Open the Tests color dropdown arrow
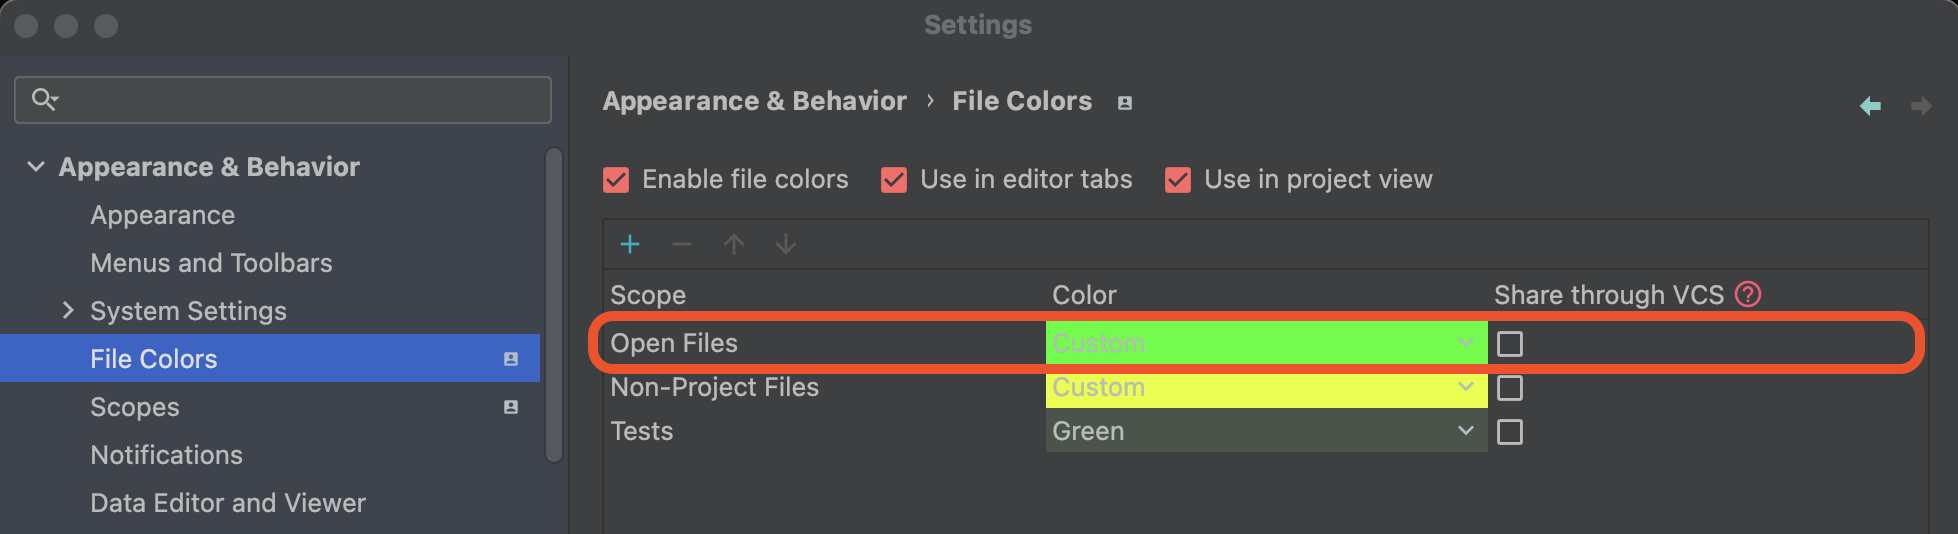The image size is (1958, 534). click(x=1466, y=431)
